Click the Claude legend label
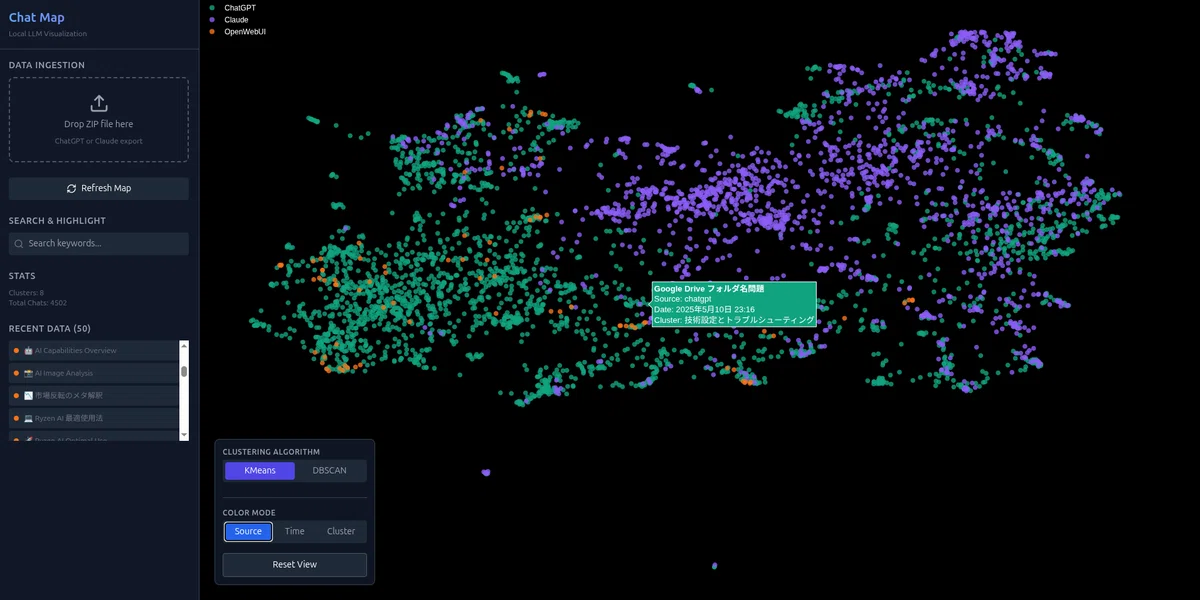 [236, 19]
